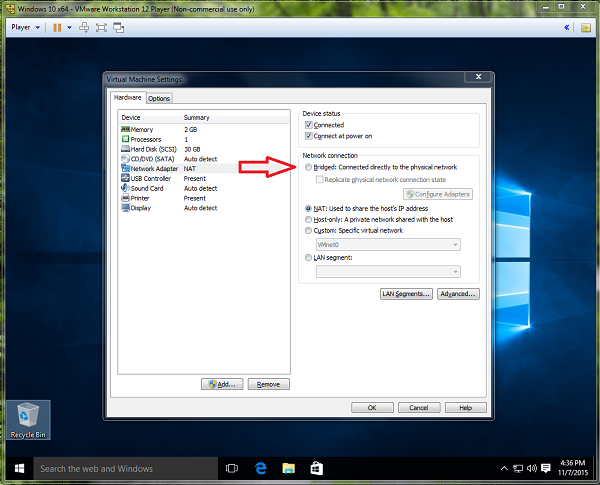The width and height of the screenshot is (600, 485).
Task: Open the VMware library icon at toolbar right
Action: pyautogui.click(x=585, y=28)
